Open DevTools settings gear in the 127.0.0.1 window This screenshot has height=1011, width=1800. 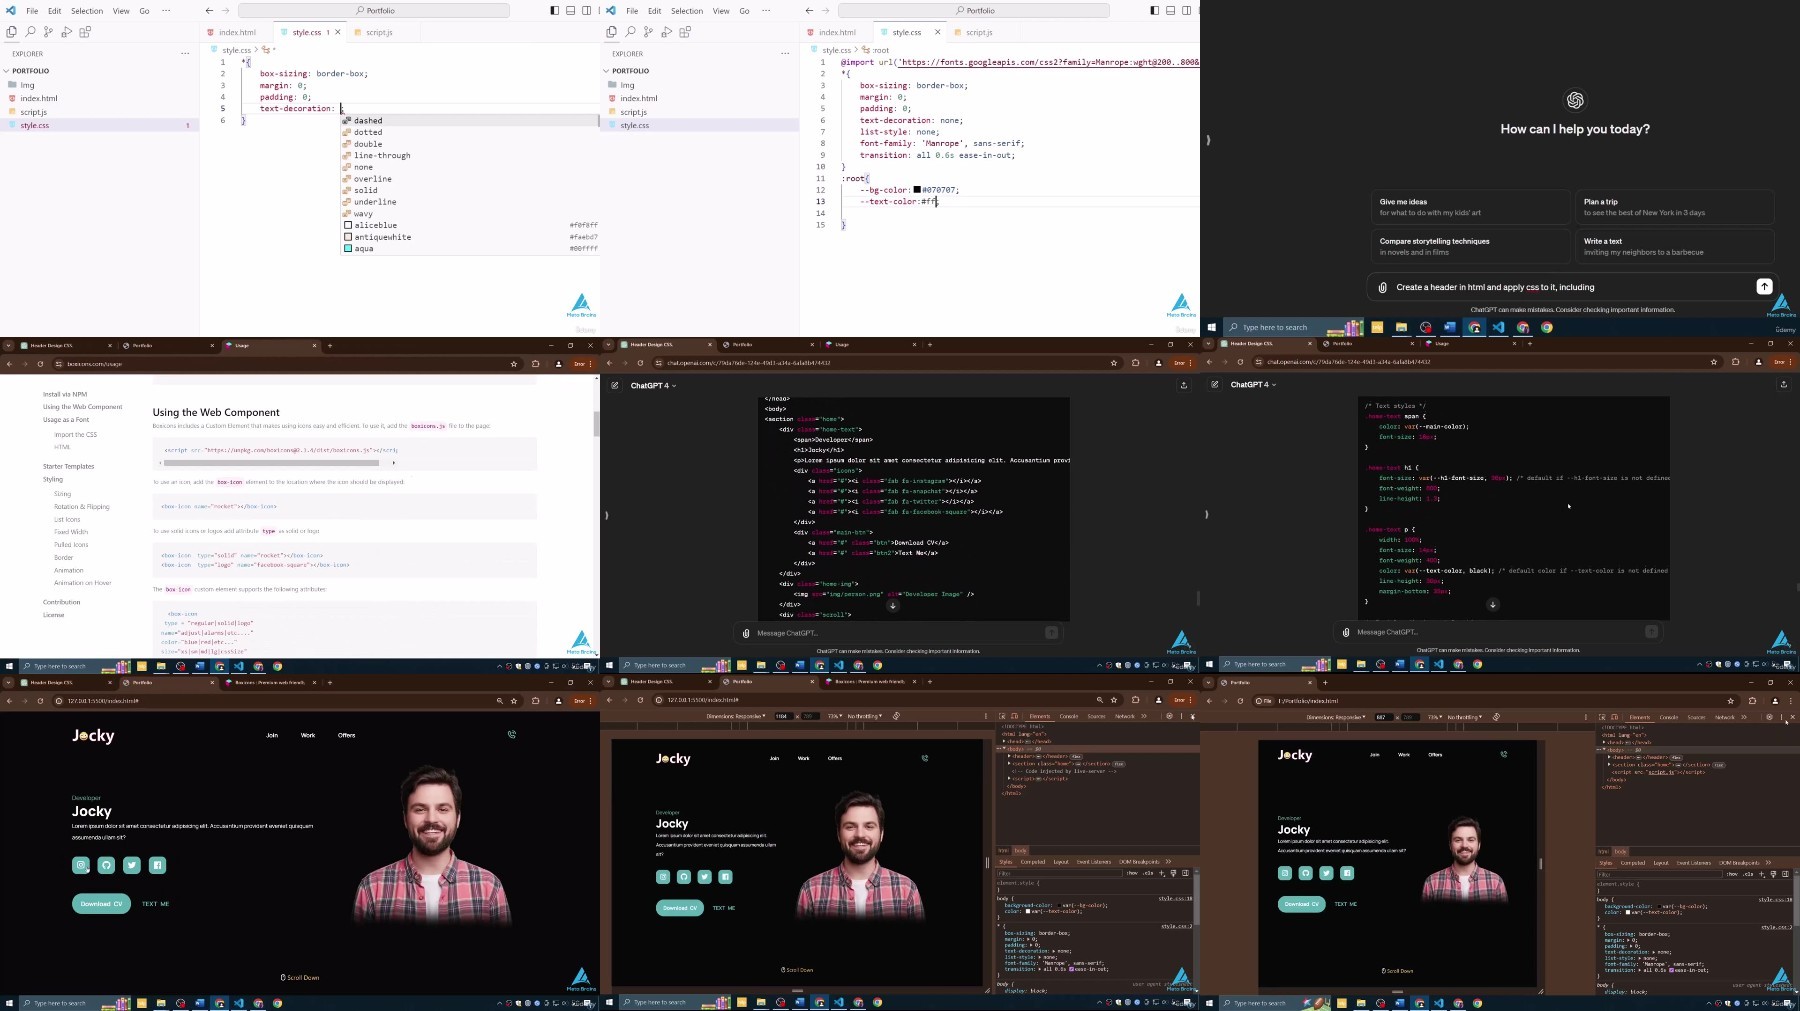point(1169,716)
